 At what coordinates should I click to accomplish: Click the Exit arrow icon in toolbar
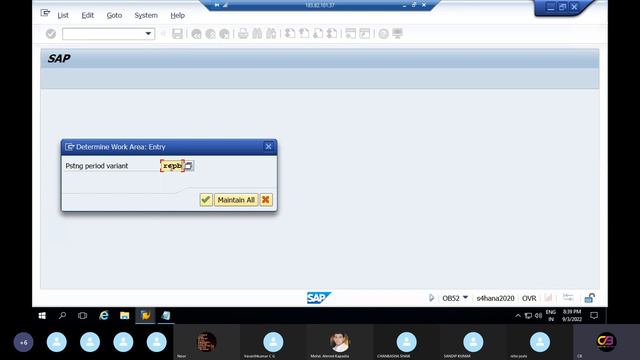pyautogui.click(x=211, y=33)
